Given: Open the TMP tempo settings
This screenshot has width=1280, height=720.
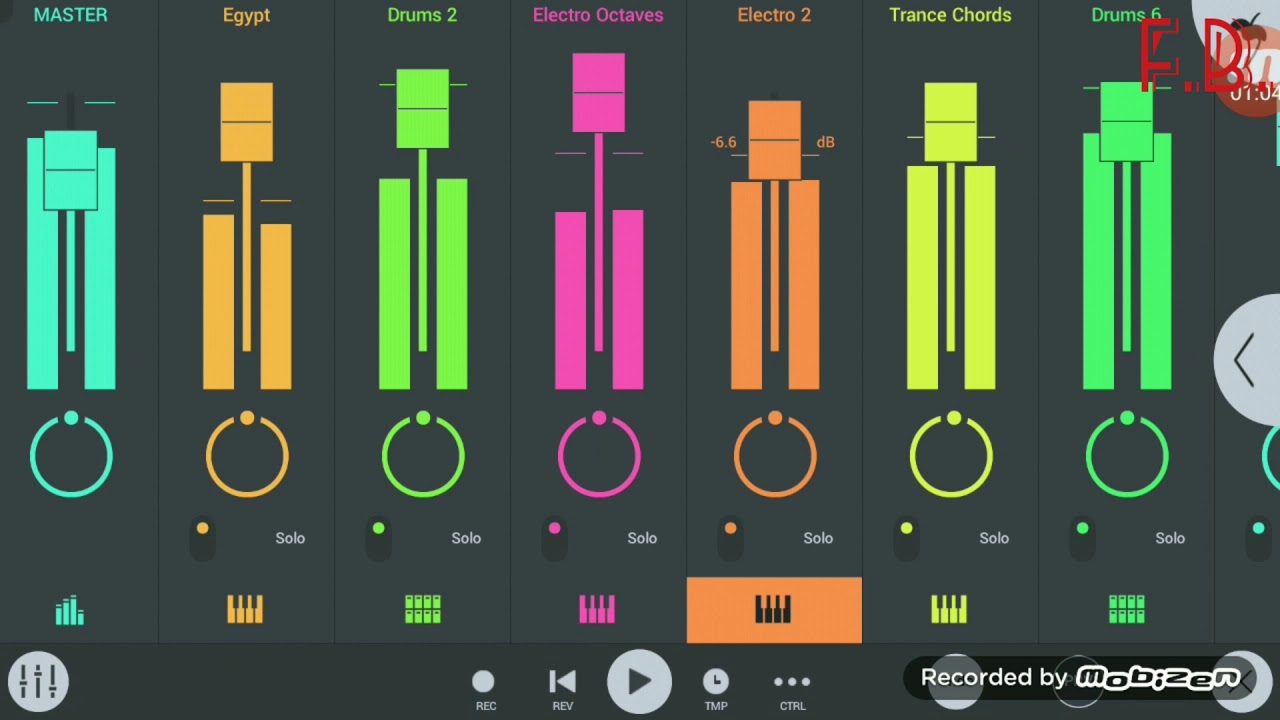Looking at the screenshot, I should (x=716, y=687).
